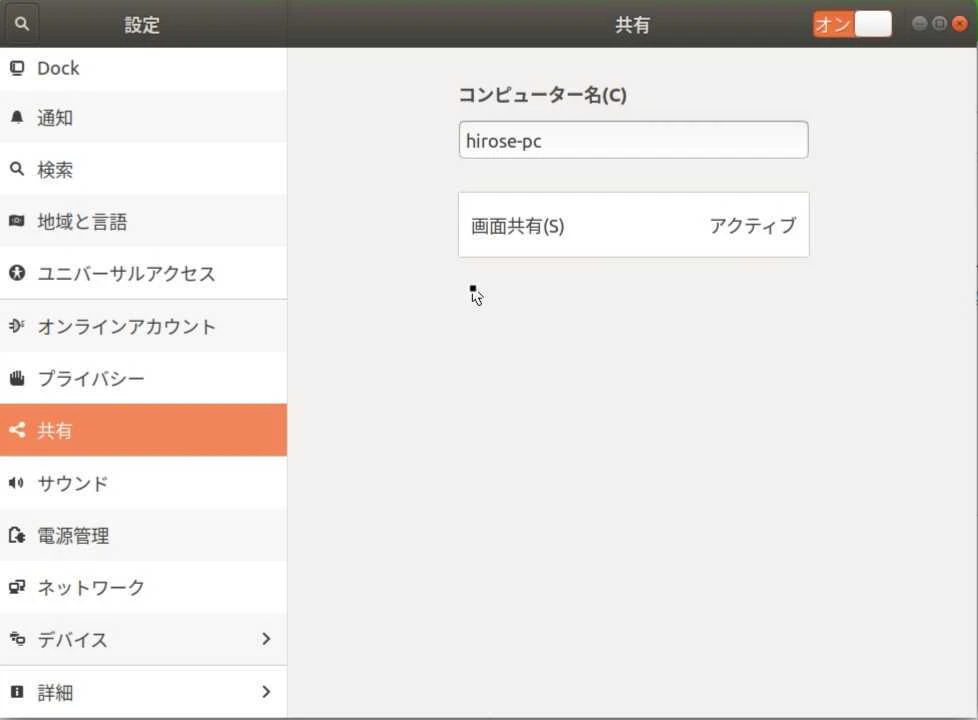Click the share icon beside 共有
The image size is (978, 720).
17,430
